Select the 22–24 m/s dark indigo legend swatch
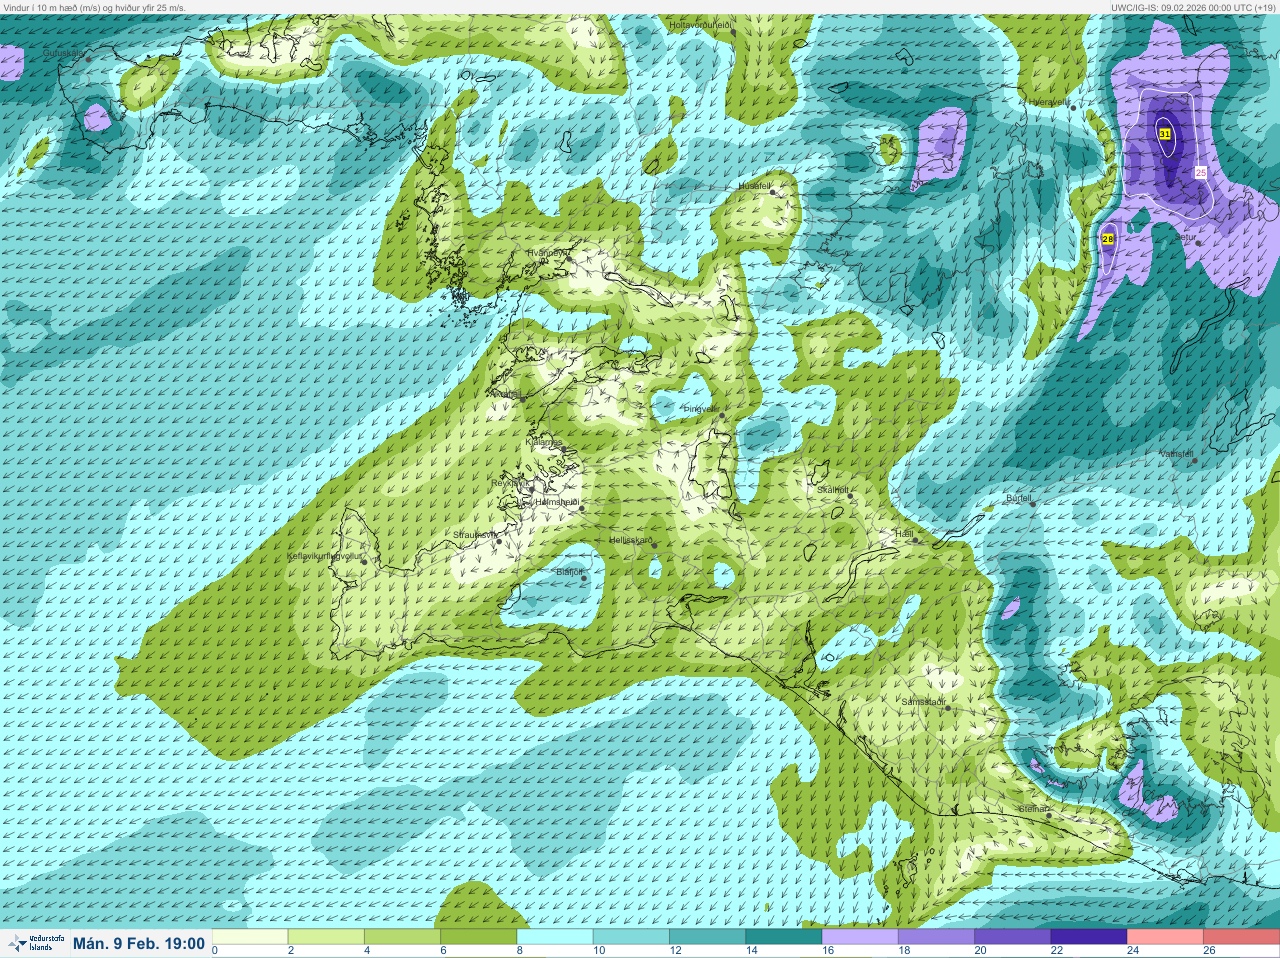 [1089, 936]
